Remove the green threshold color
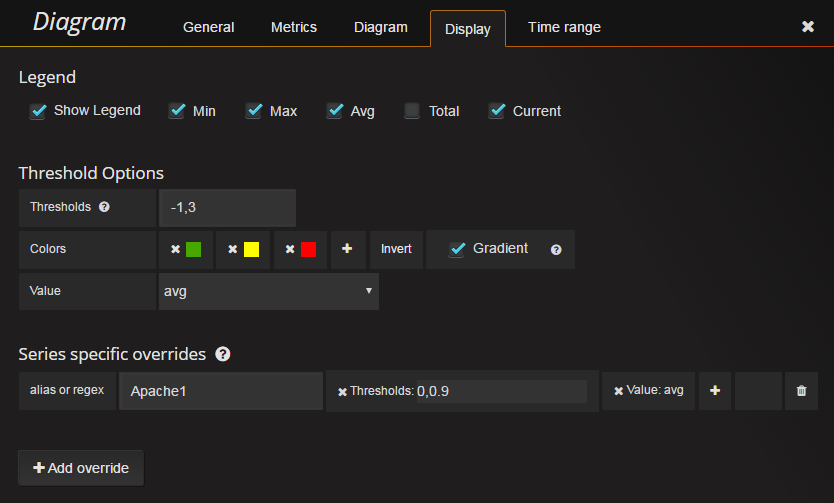This screenshot has height=503, width=834. tap(176, 249)
